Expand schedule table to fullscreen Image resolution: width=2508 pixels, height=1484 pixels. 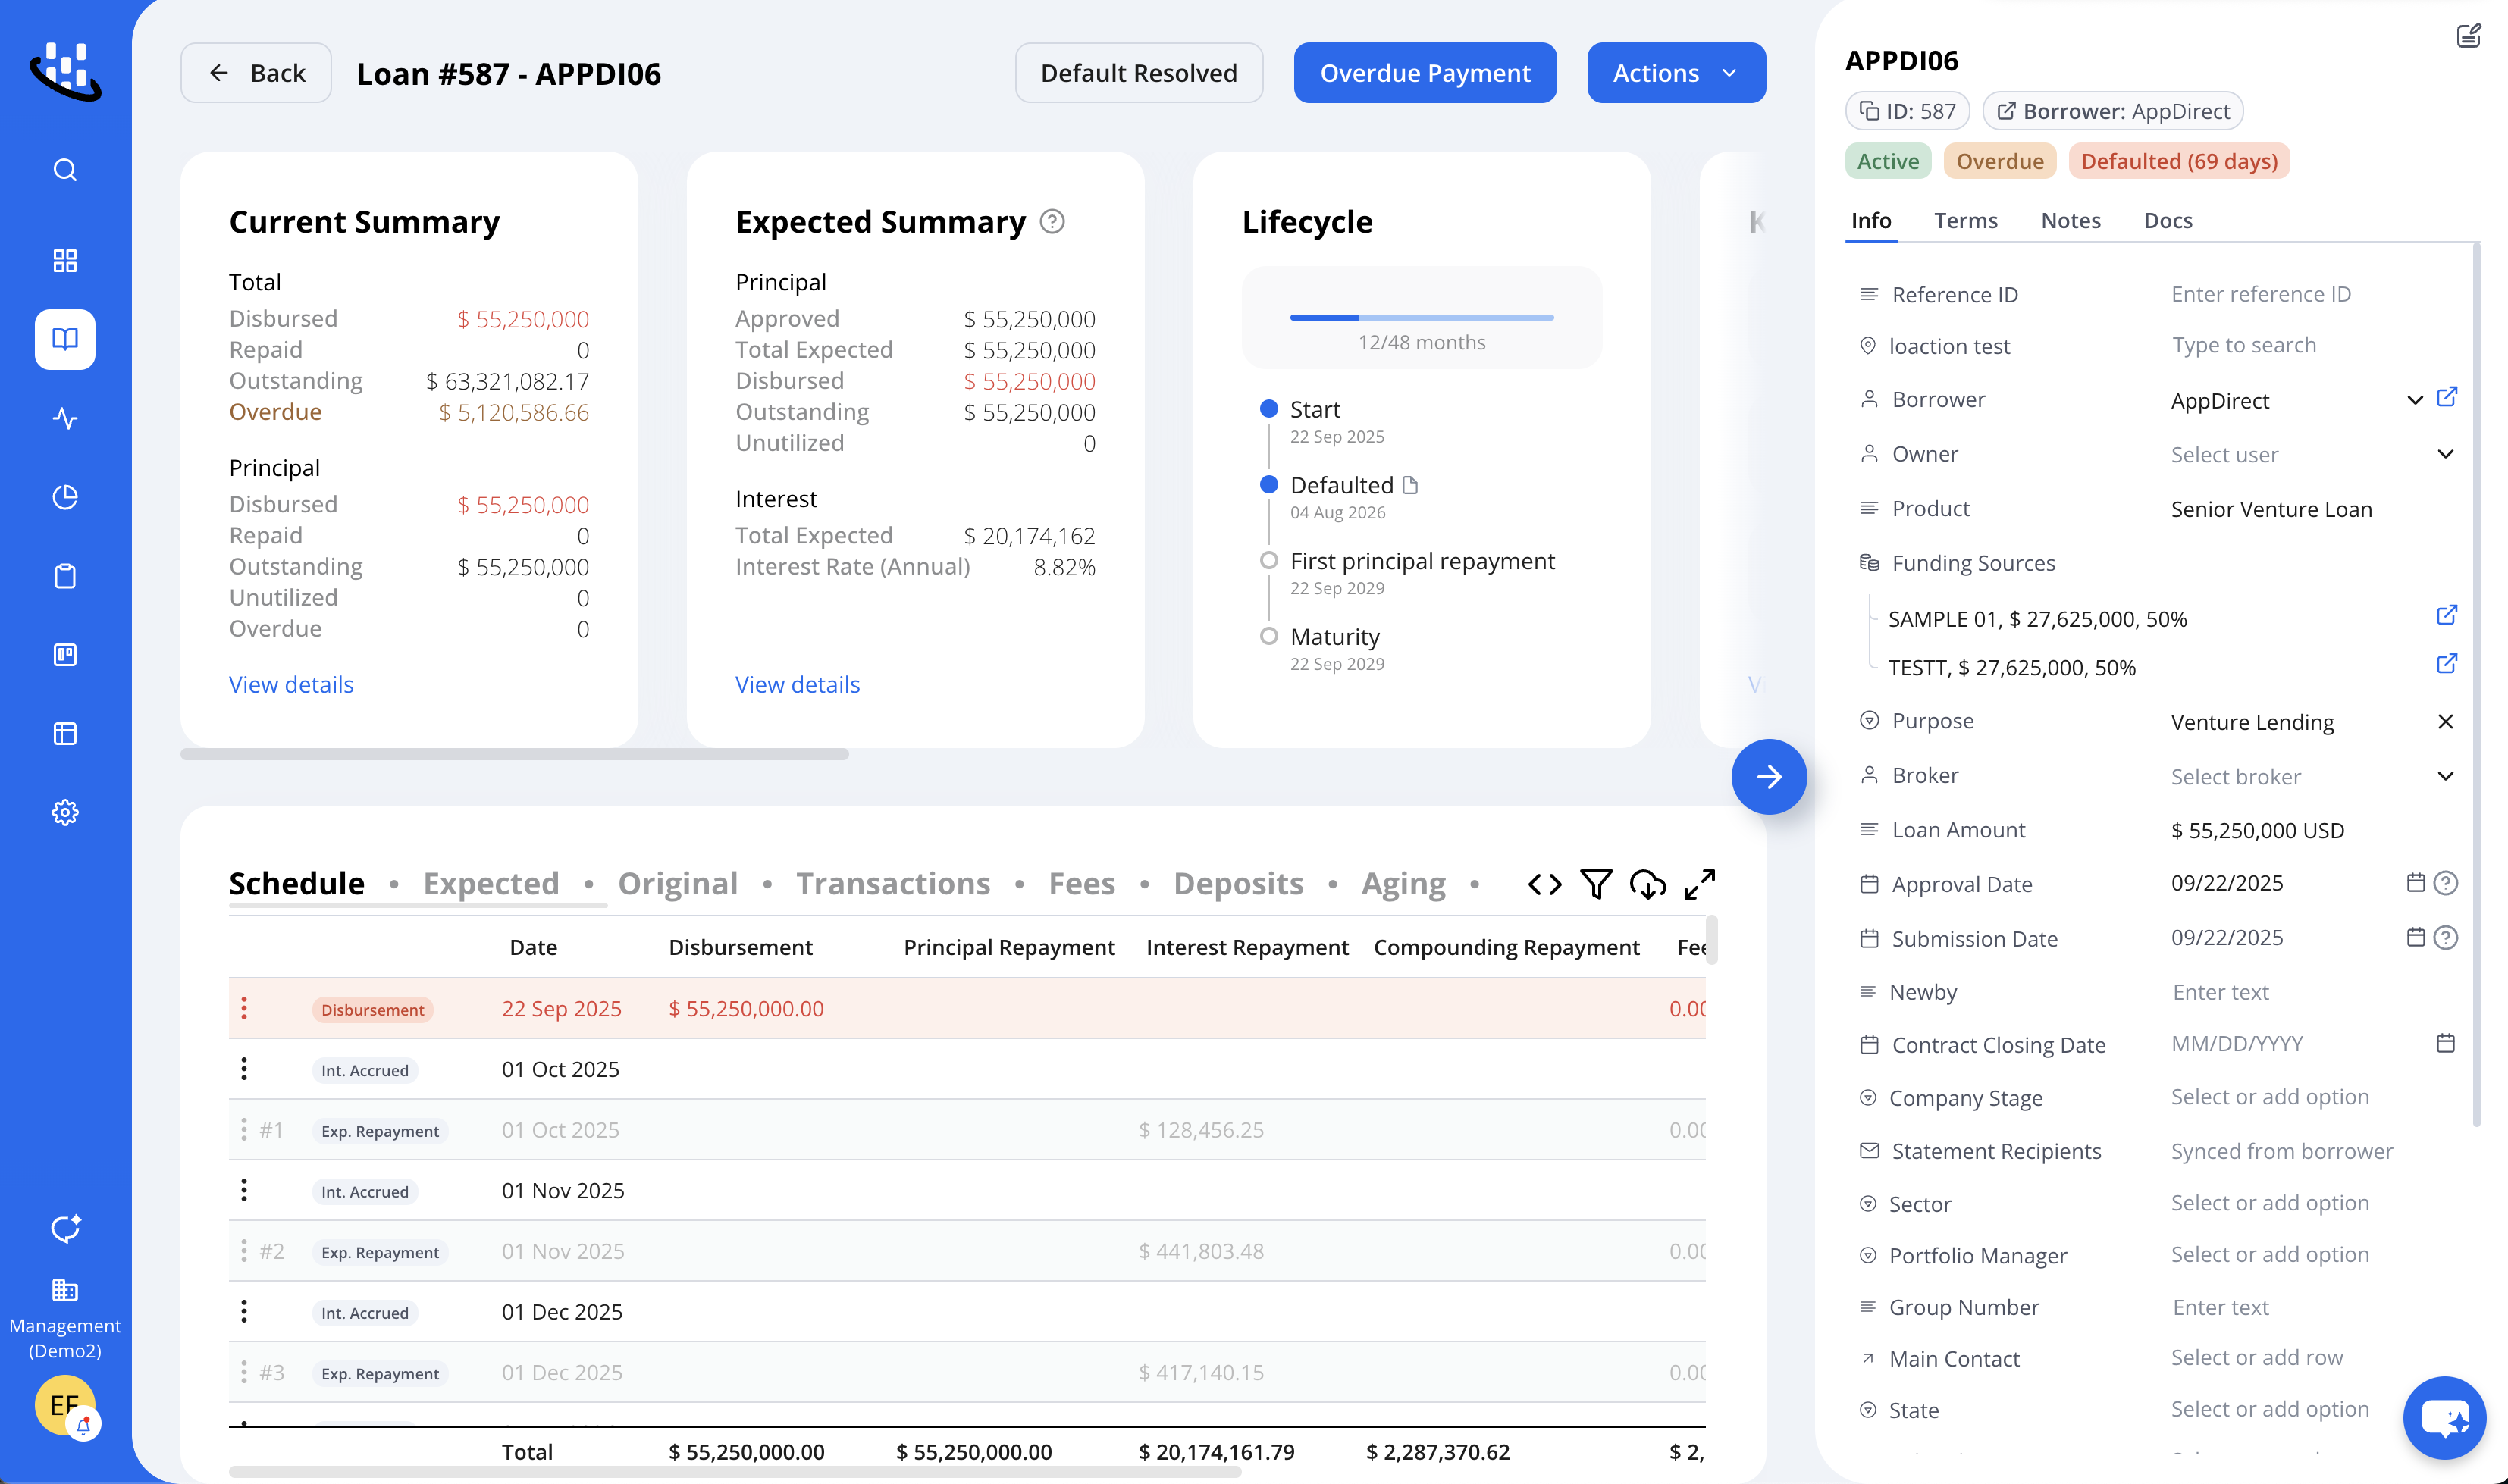coord(1699,884)
